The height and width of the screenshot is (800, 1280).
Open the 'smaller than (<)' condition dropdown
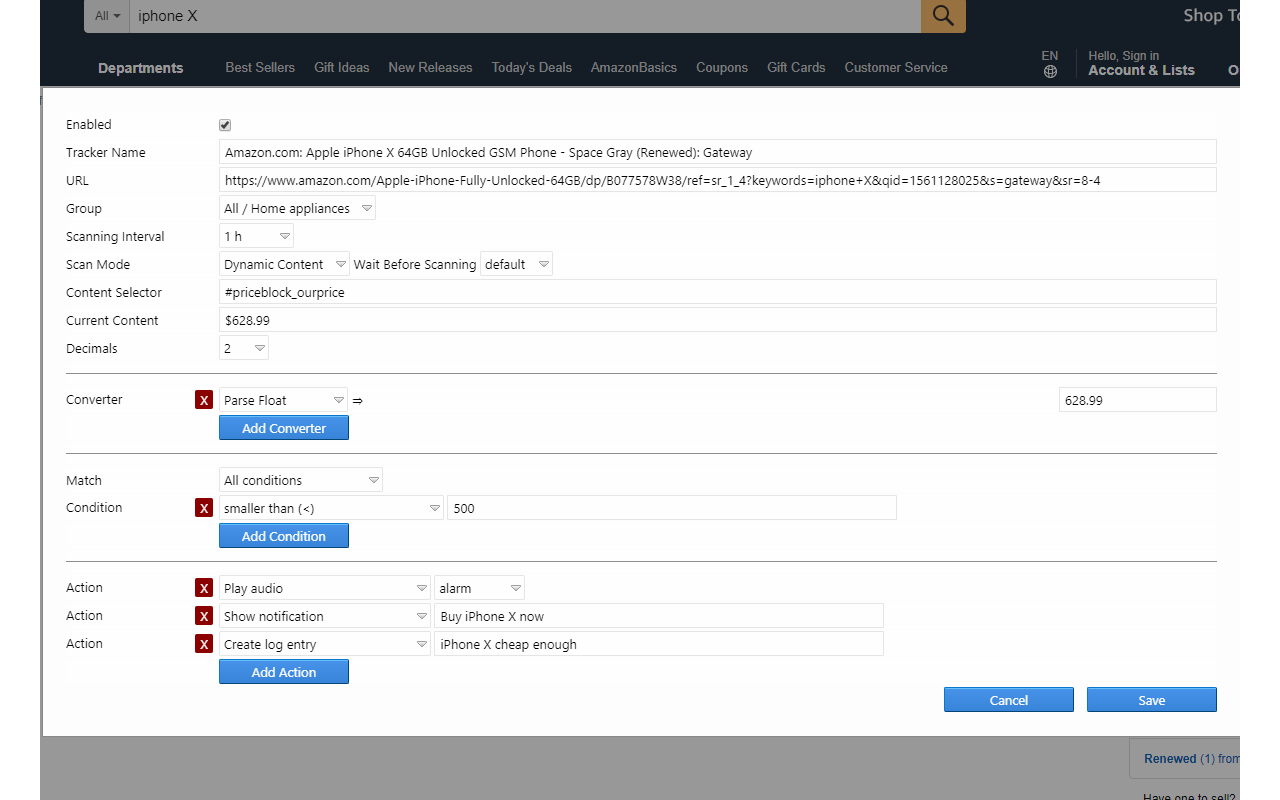point(331,508)
